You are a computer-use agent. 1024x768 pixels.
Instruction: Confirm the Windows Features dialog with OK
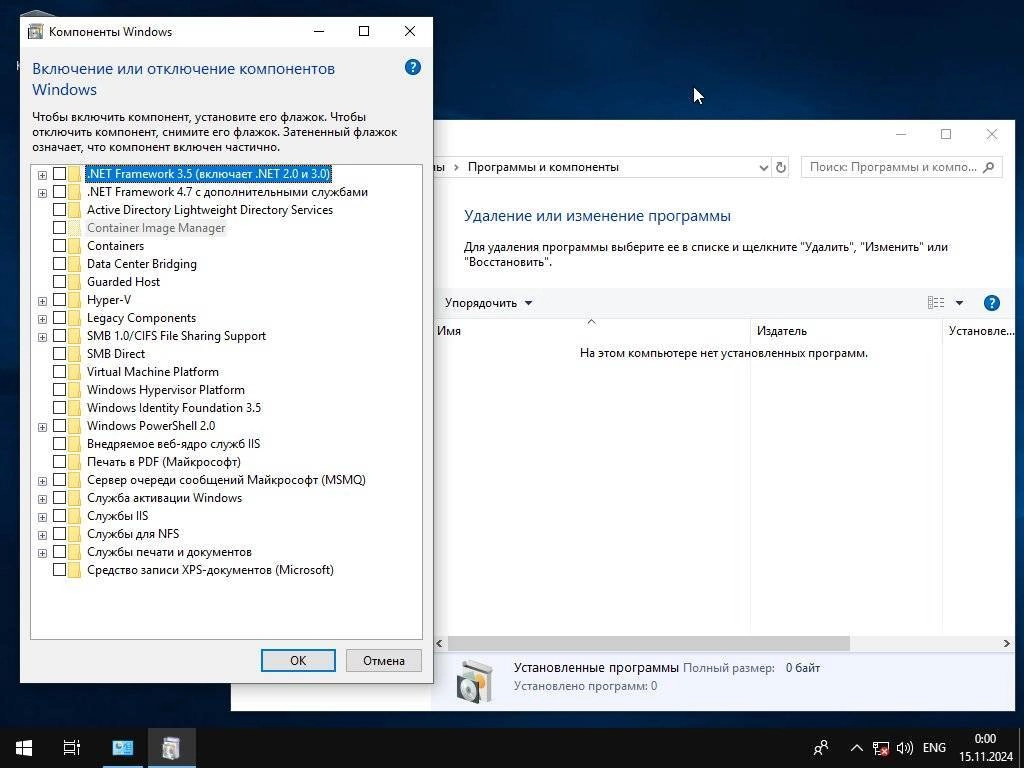click(298, 660)
